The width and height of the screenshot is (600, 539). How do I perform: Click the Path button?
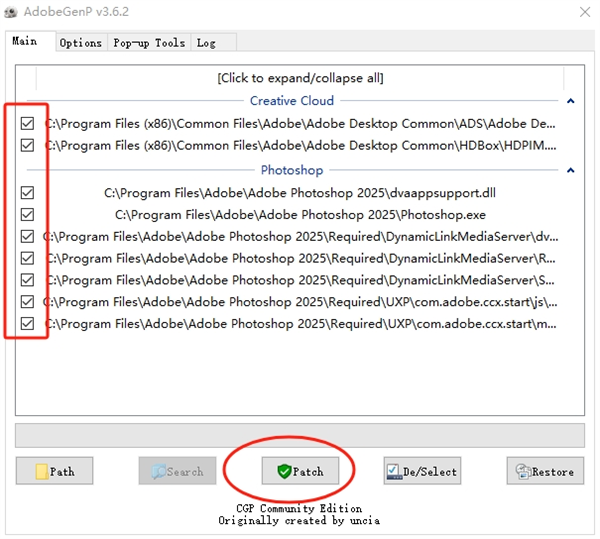(x=54, y=471)
